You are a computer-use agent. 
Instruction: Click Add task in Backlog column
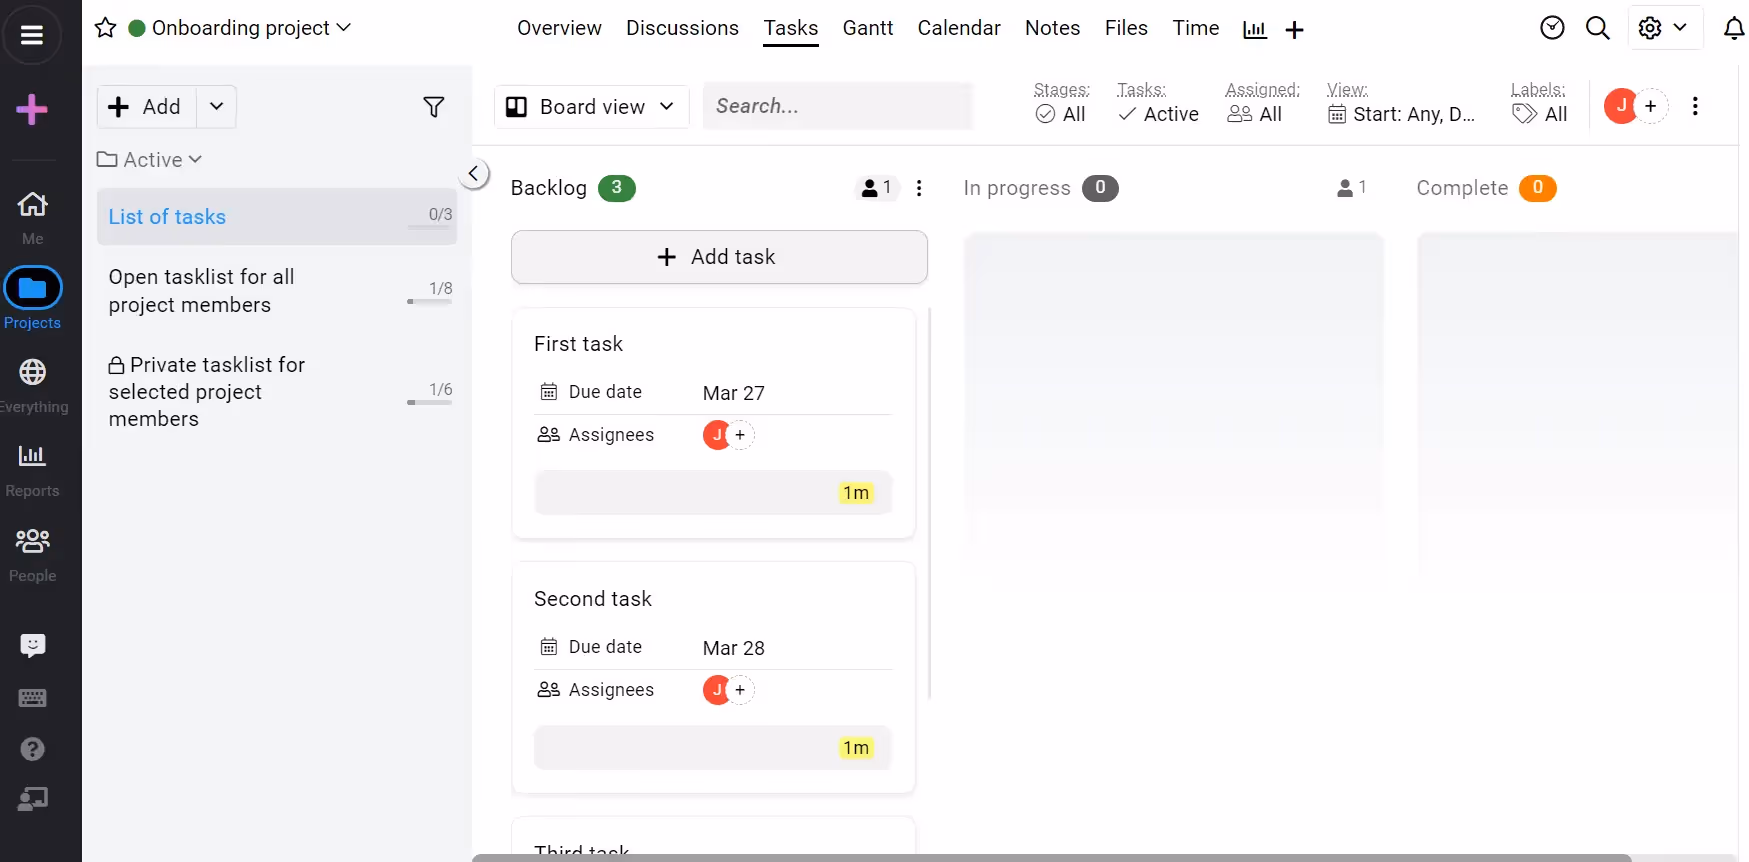(x=718, y=257)
